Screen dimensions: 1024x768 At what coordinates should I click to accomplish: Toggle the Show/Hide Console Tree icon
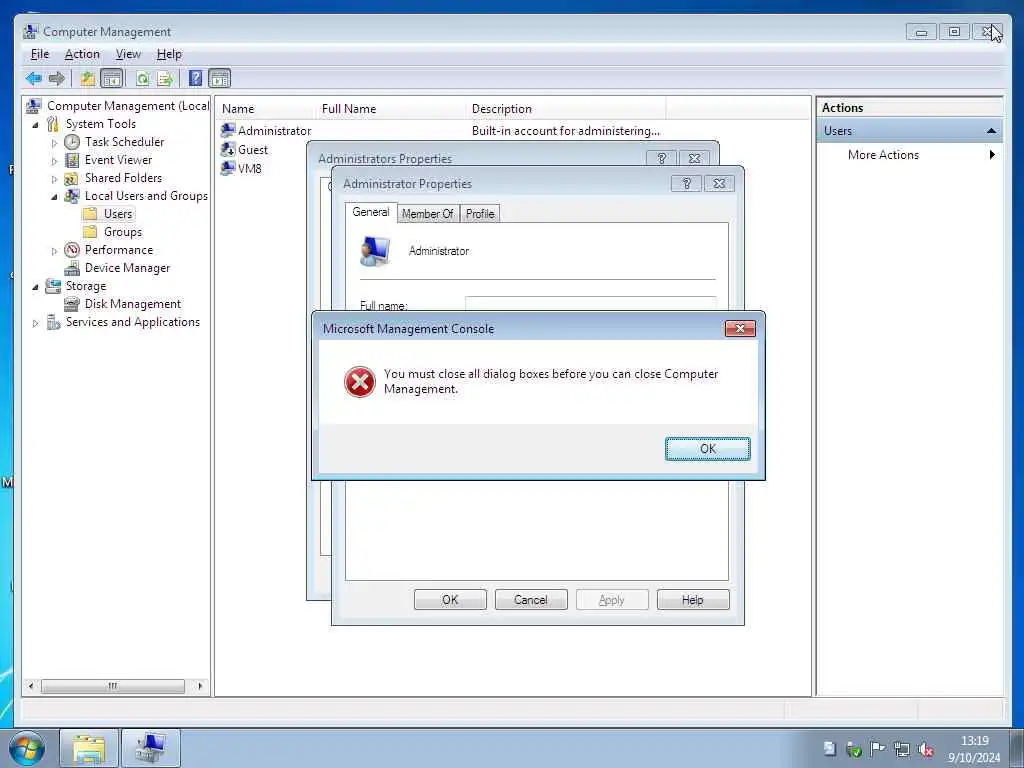pyautogui.click(x=112, y=79)
